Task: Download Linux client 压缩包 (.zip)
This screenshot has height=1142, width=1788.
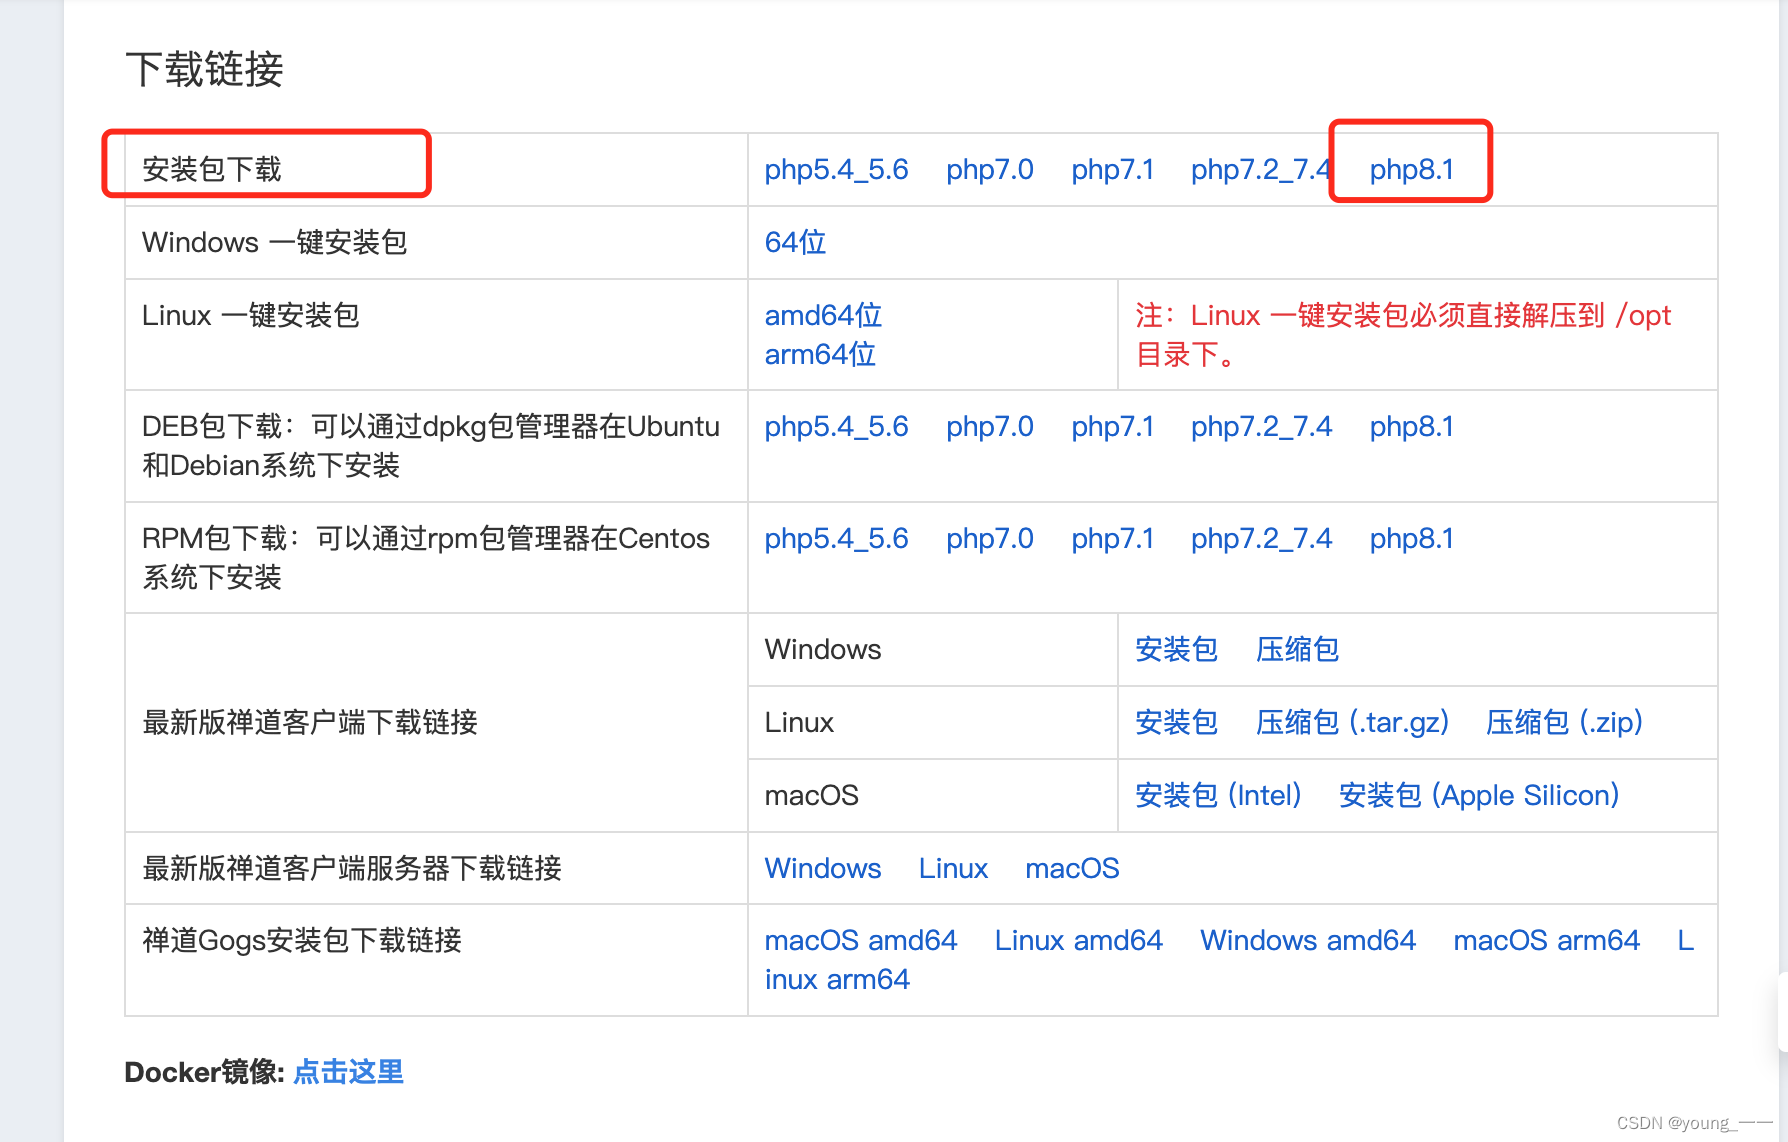Action: click(1564, 723)
